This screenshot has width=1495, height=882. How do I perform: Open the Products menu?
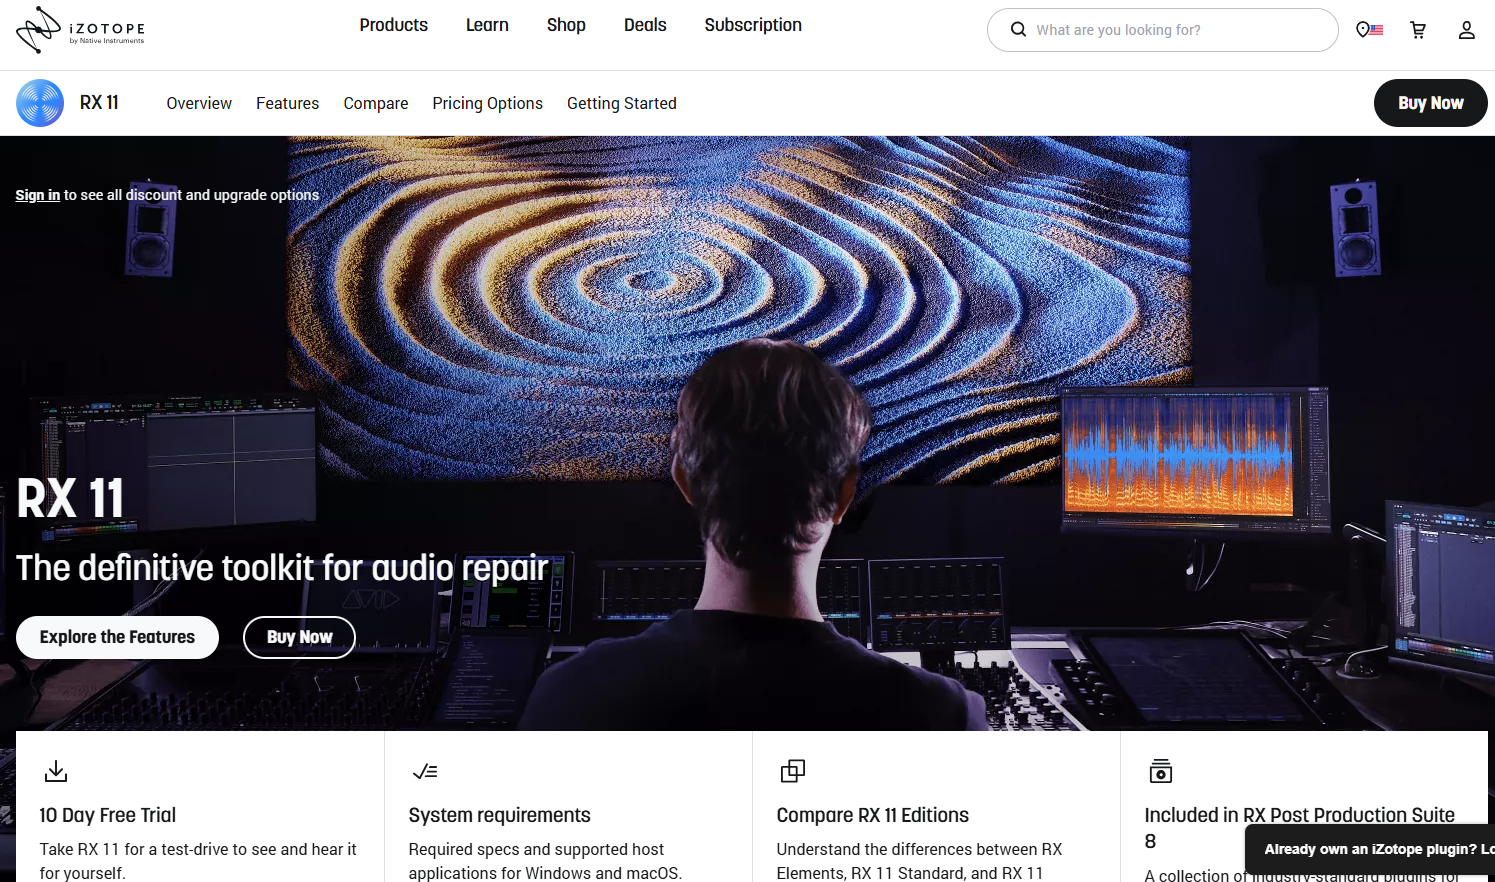(x=394, y=25)
